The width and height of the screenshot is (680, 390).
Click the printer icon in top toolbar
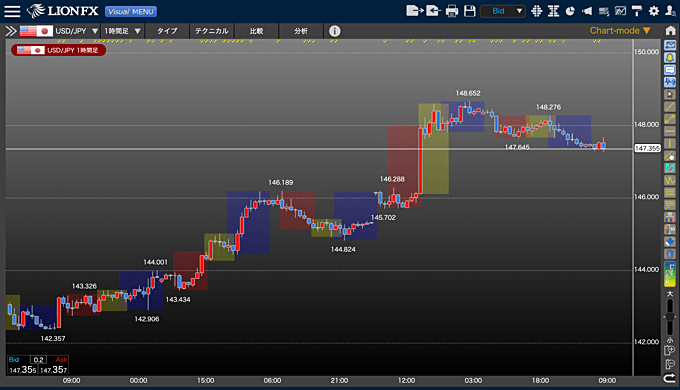(x=451, y=11)
